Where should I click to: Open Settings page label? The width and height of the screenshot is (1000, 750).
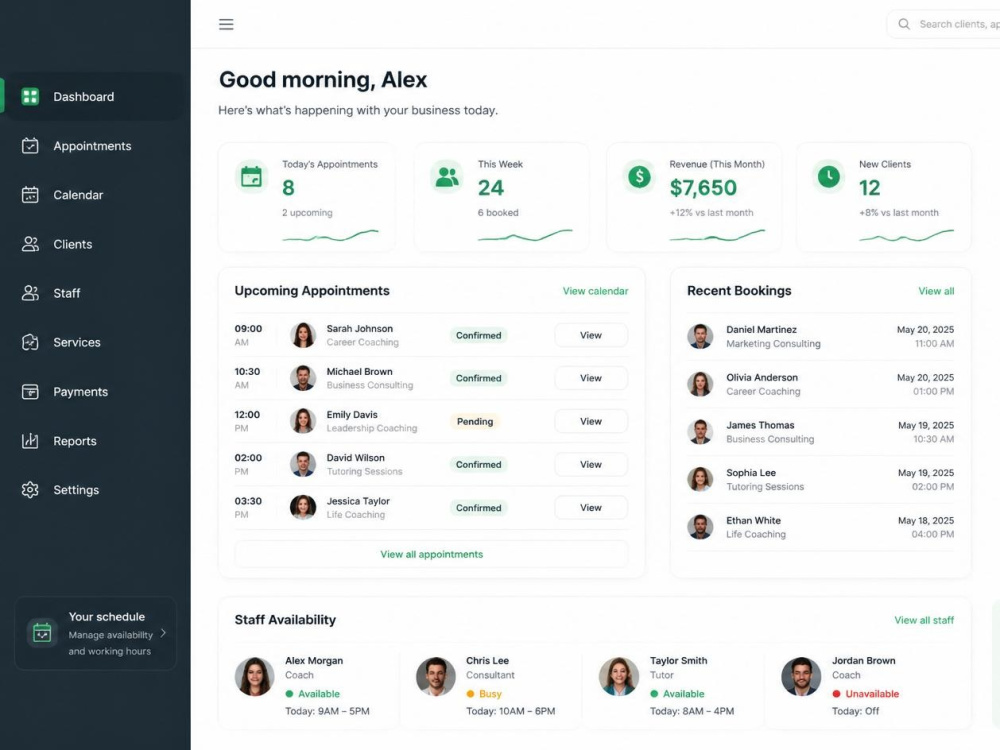pyautogui.click(x=76, y=490)
